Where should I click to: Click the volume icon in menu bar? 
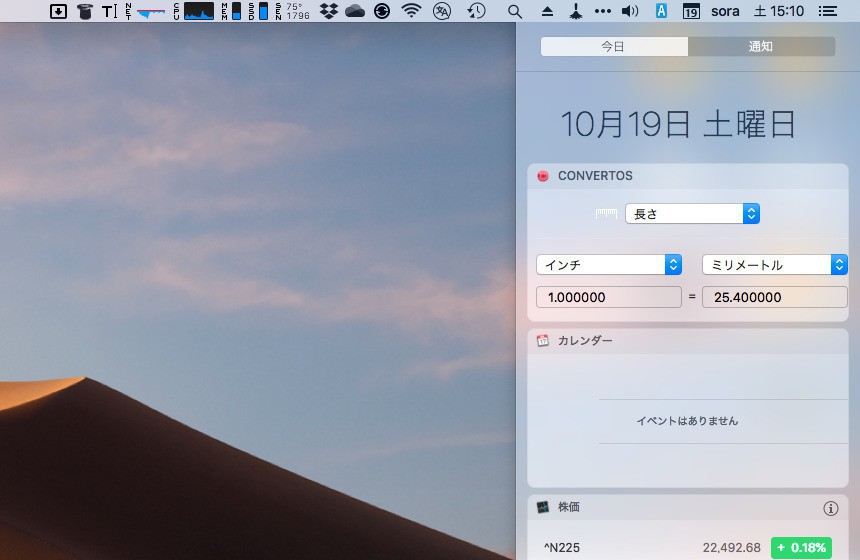pos(629,11)
